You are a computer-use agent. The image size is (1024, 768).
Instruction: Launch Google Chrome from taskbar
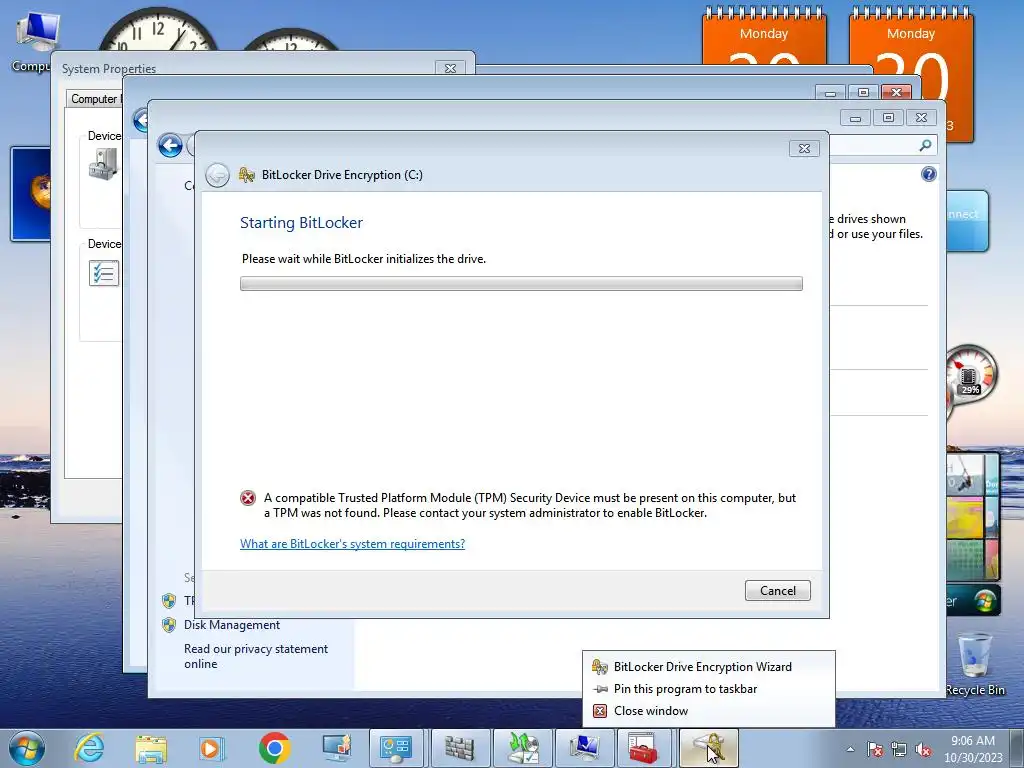[x=274, y=748]
